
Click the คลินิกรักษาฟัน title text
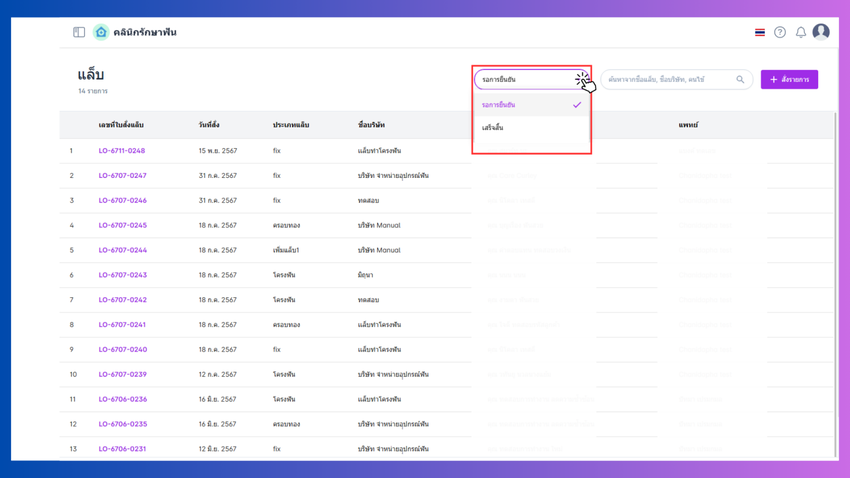click(145, 32)
